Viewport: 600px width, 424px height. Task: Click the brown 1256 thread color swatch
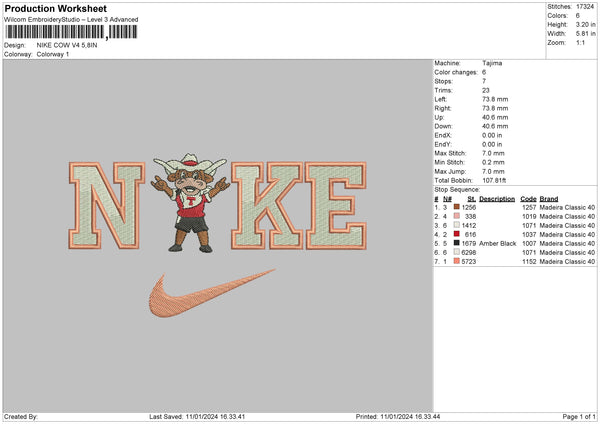click(457, 207)
